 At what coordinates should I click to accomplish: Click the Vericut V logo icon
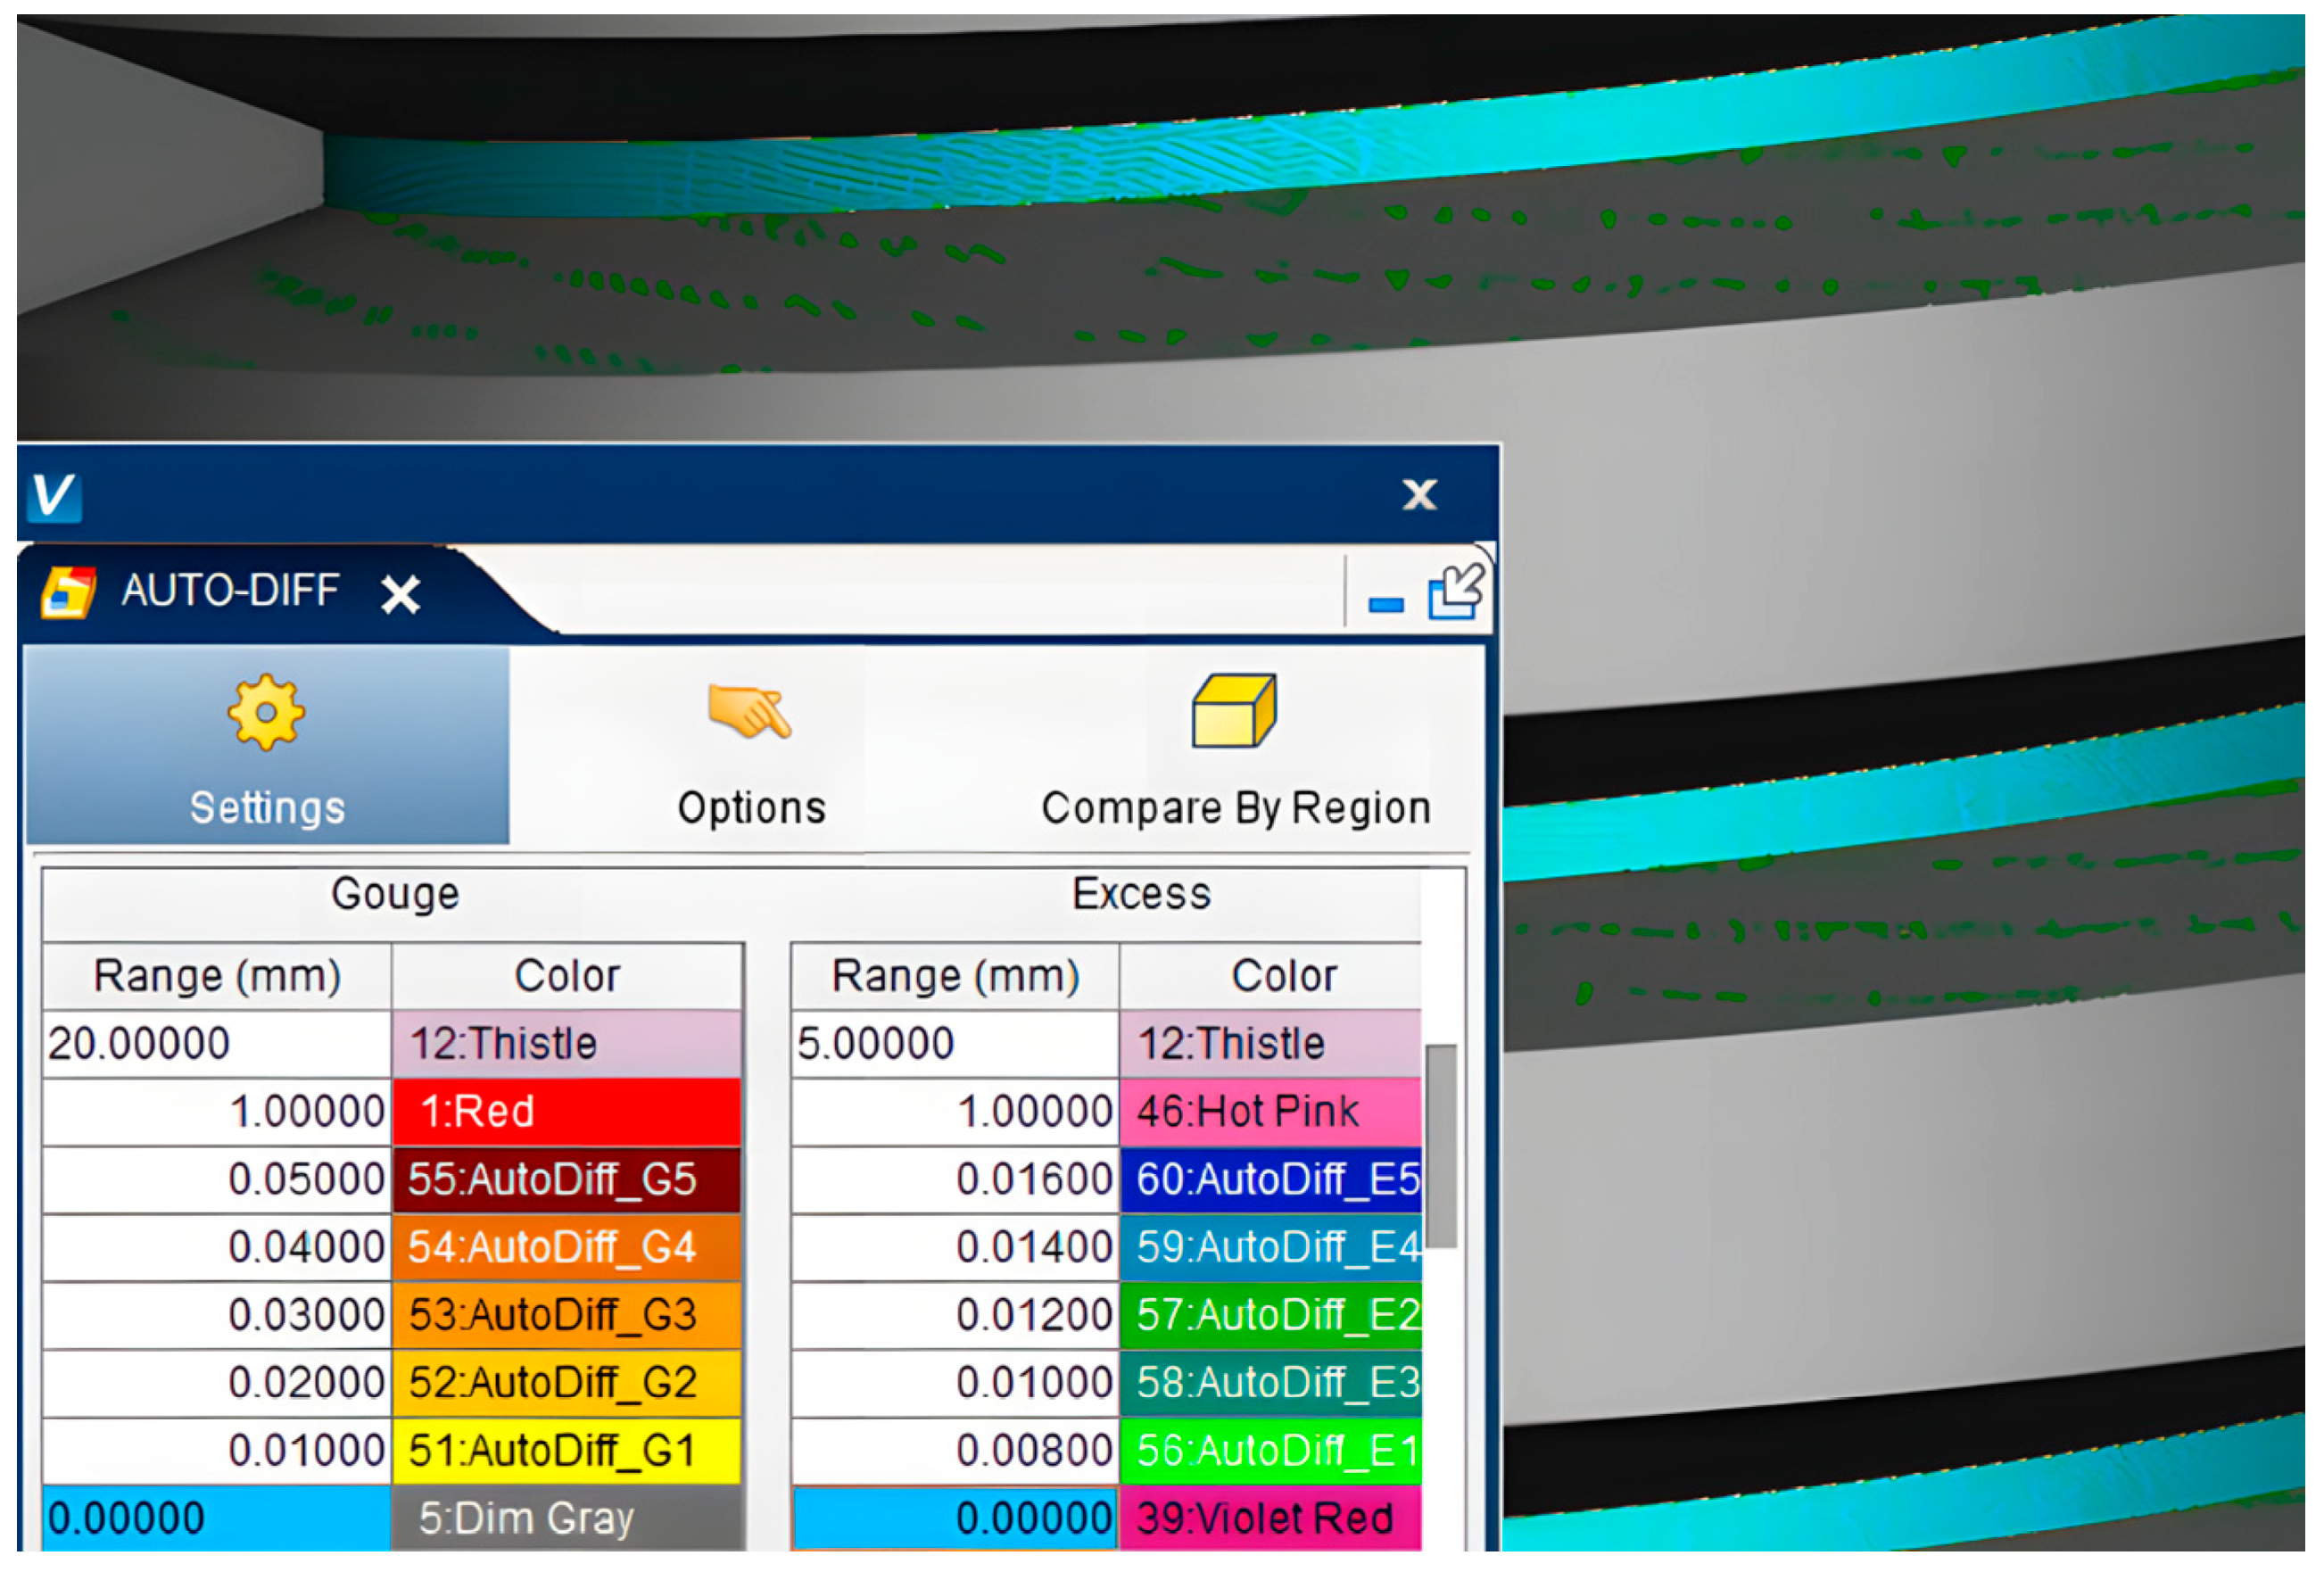(x=54, y=495)
